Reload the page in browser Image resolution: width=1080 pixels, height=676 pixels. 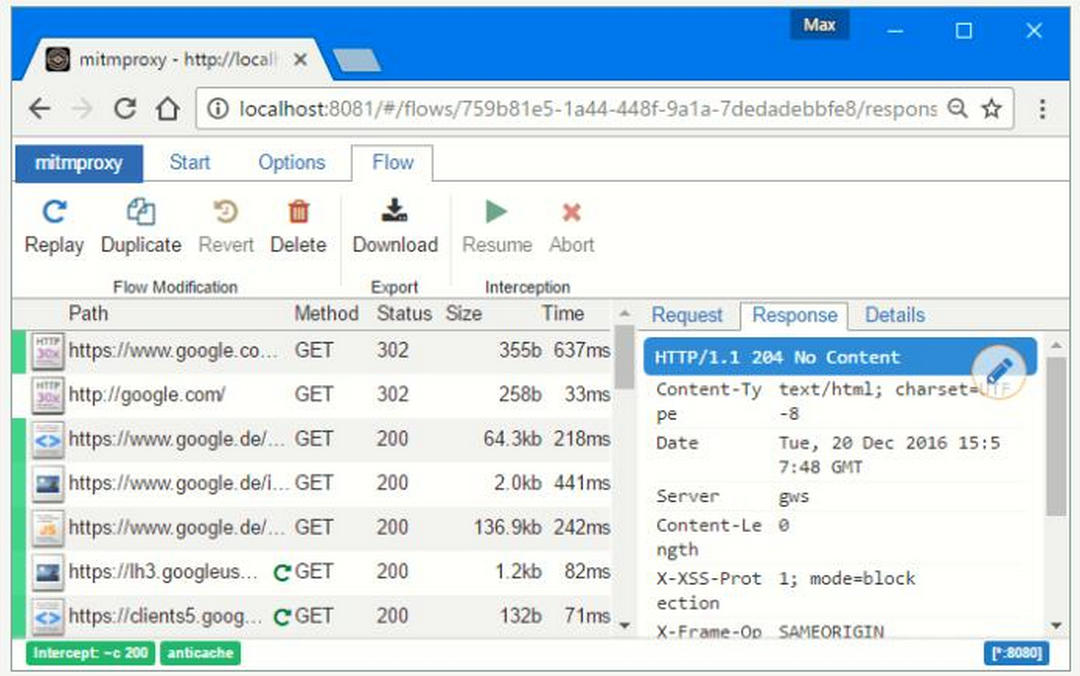pyautogui.click(x=125, y=109)
